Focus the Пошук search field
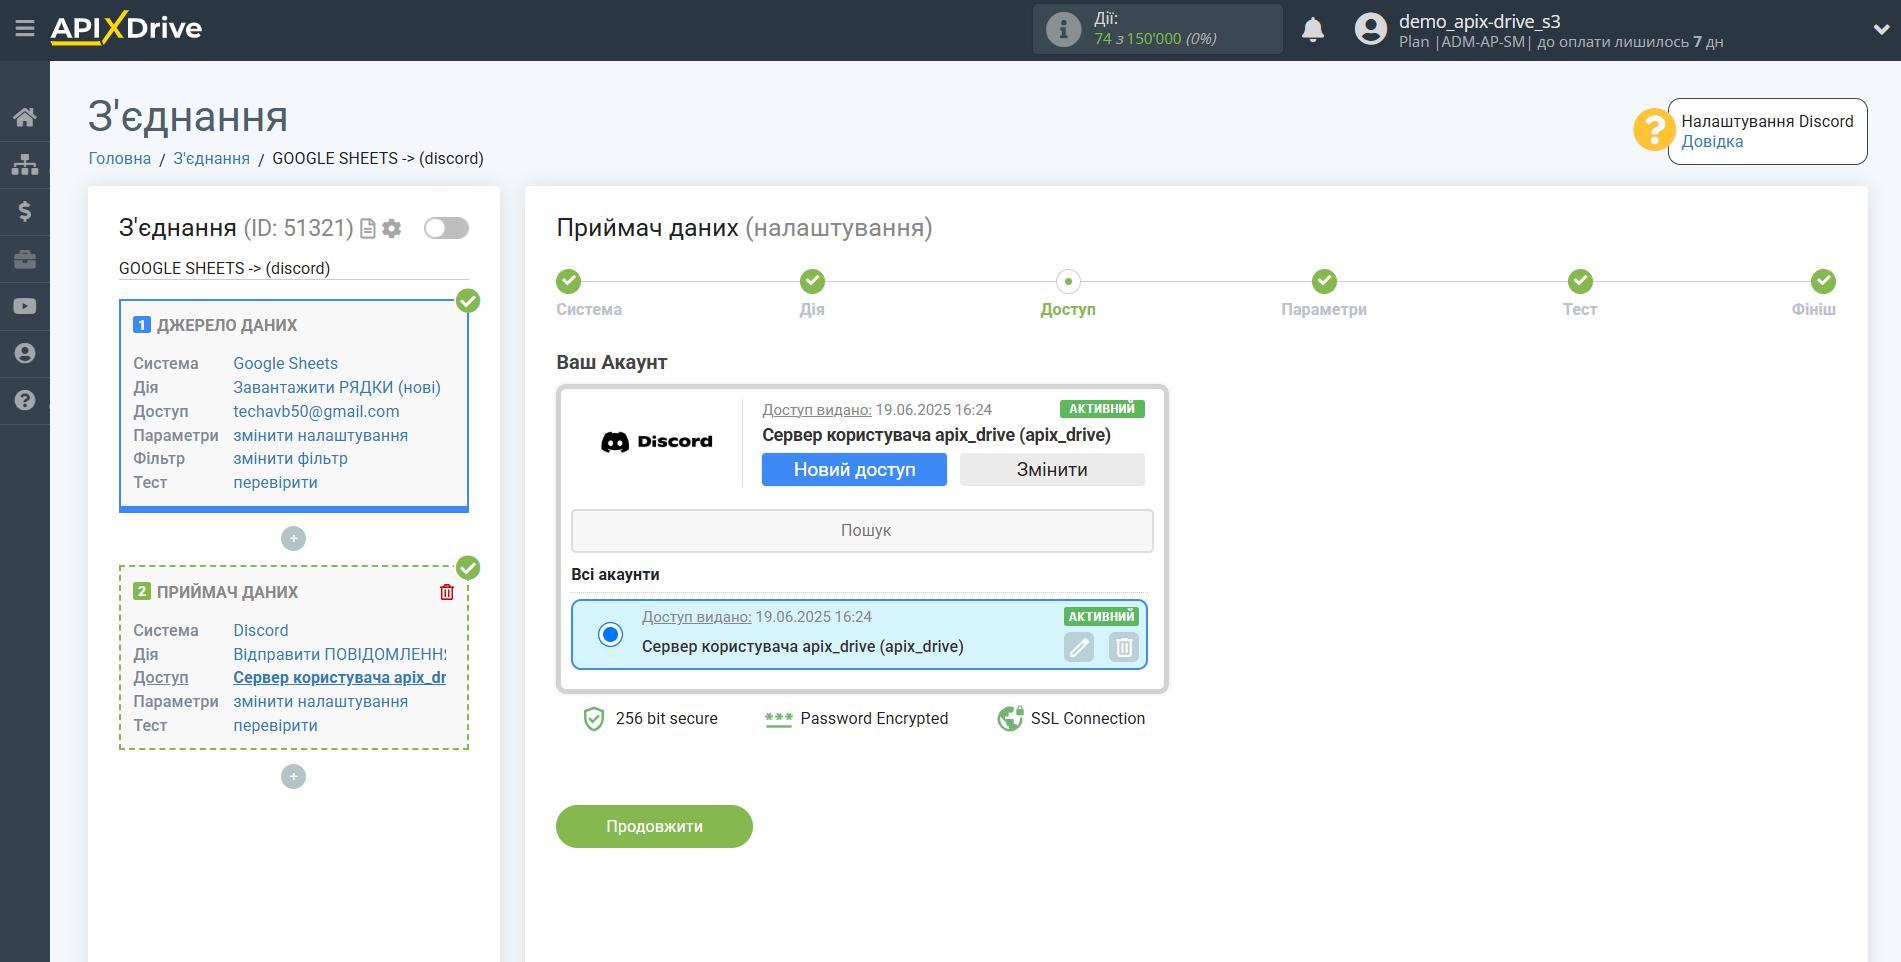The height and width of the screenshot is (962, 1901). click(862, 531)
